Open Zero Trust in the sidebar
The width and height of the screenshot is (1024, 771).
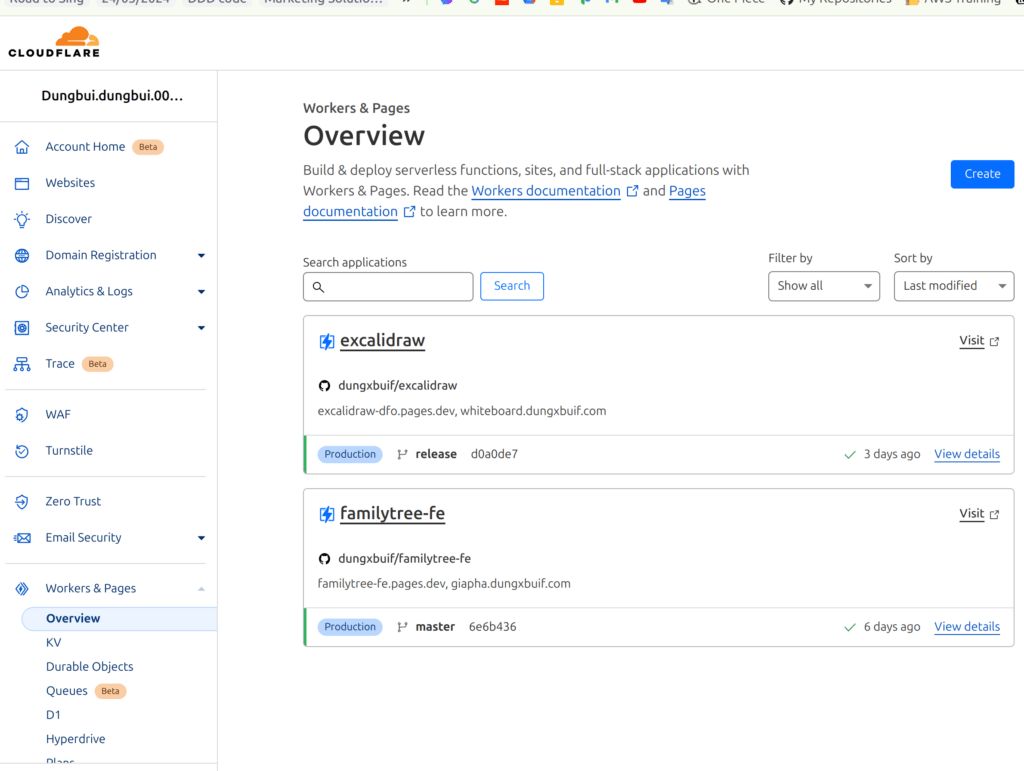73,501
